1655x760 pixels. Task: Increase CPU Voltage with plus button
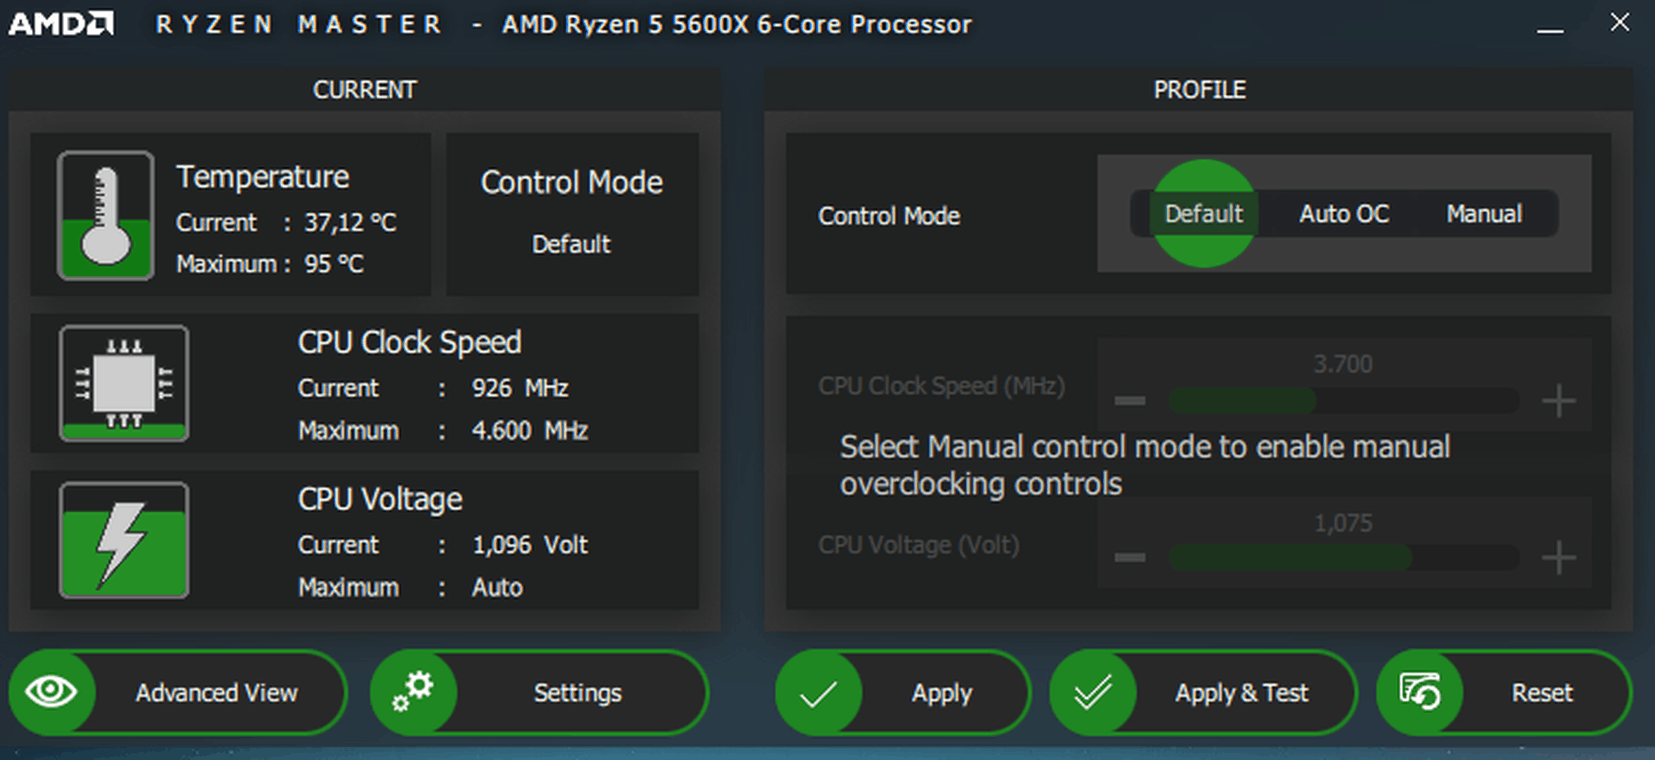[1558, 557]
